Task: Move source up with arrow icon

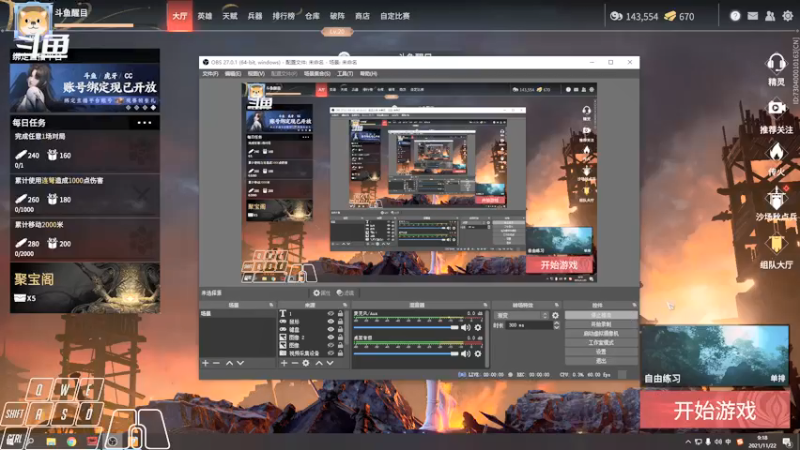Action: [319, 363]
